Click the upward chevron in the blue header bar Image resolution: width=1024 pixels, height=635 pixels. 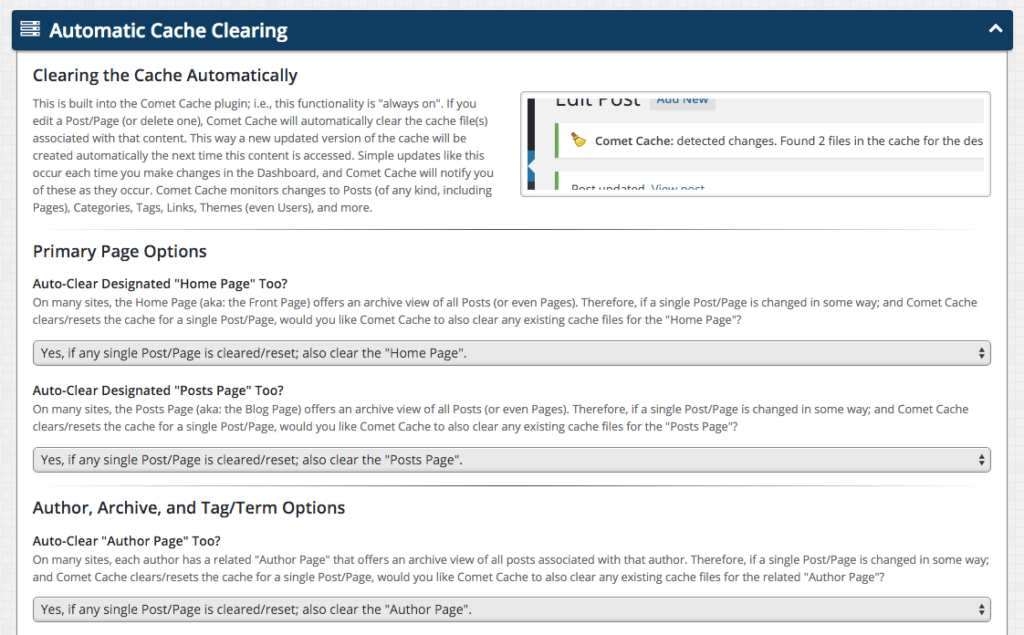pyautogui.click(x=995, y=29)
